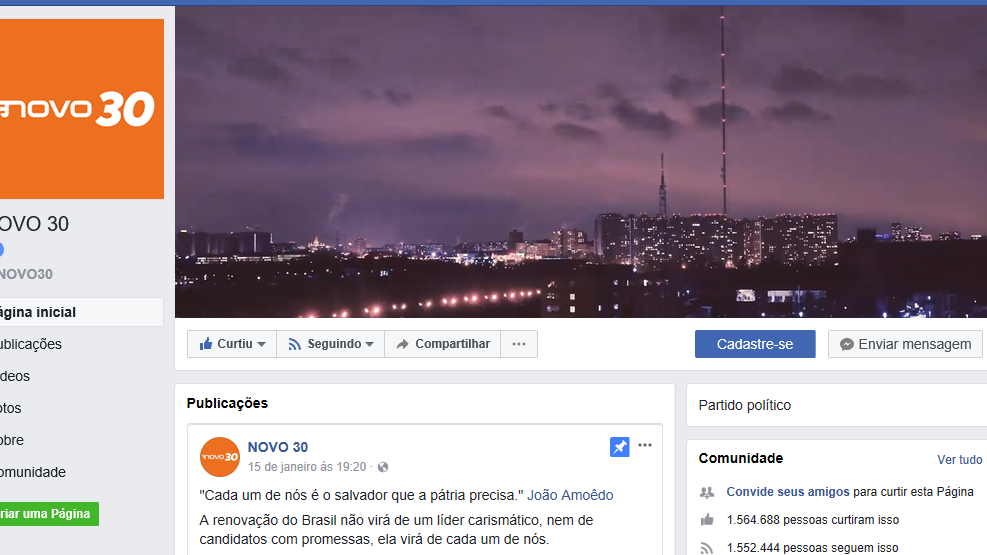Open the Comunidade sidebar item
987x555 pixels.
(x=33, y=472)
